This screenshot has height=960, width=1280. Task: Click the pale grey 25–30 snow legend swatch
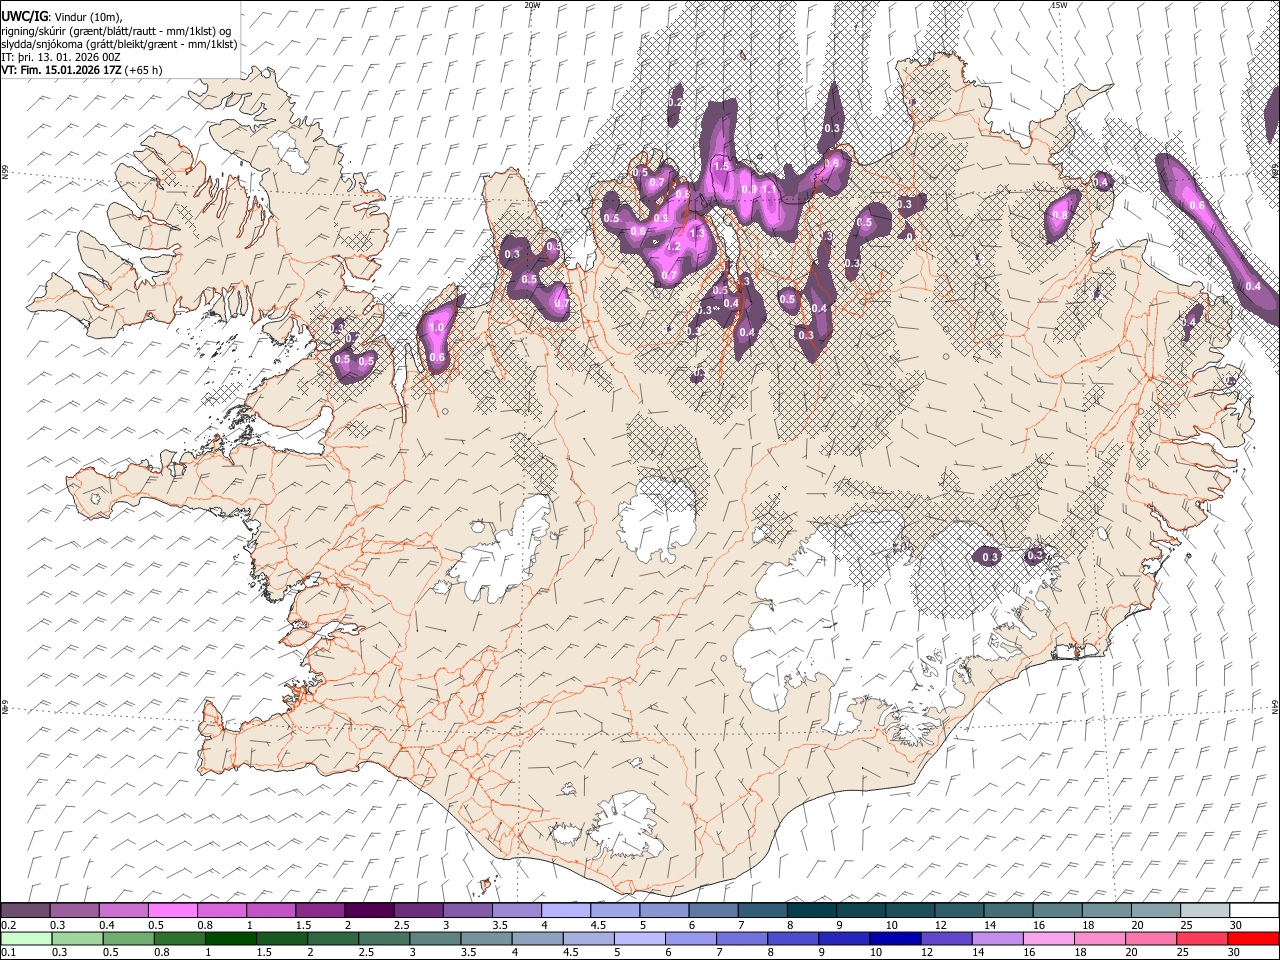(1204, 911)
